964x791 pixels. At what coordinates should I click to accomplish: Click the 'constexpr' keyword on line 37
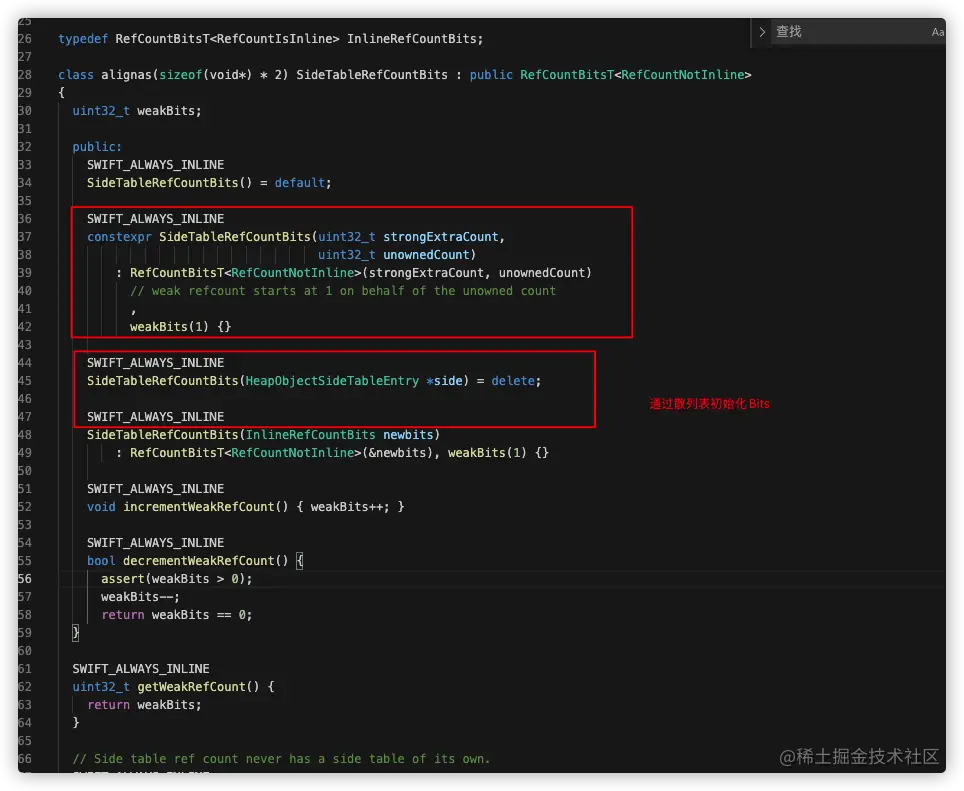(x=119, y=237)
